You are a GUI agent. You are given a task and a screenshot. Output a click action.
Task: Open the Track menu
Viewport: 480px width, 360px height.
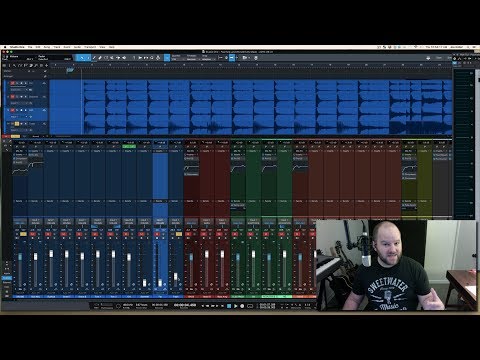tap(57, 47)
